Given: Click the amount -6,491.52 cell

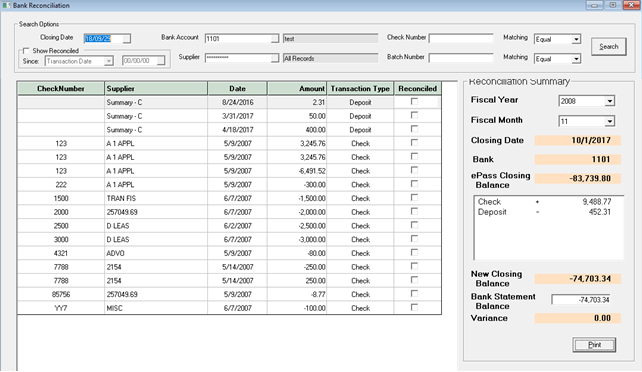Looking at the screenshot, I should click(297, 171).
